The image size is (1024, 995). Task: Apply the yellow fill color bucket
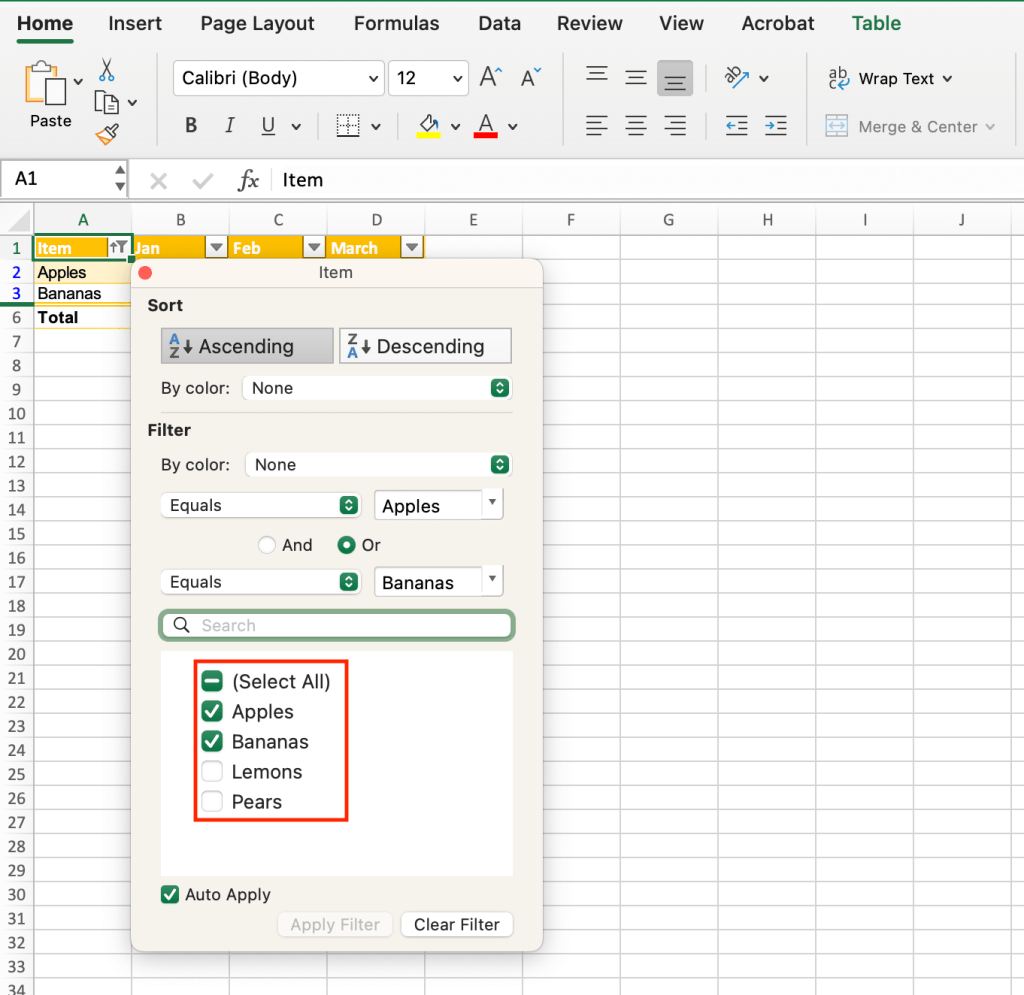(428, 125)
